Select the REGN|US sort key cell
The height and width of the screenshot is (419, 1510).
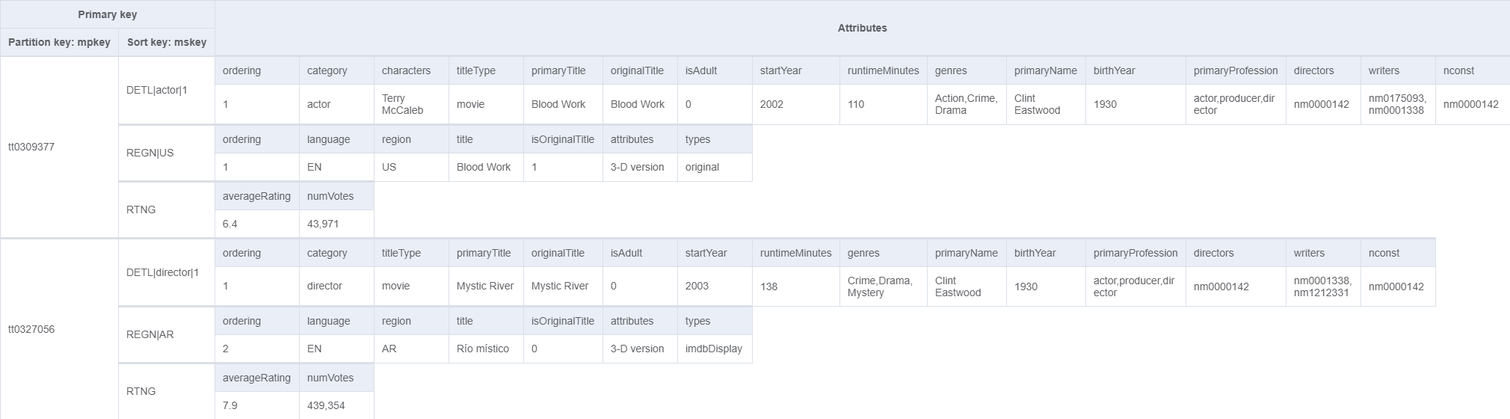166,153
